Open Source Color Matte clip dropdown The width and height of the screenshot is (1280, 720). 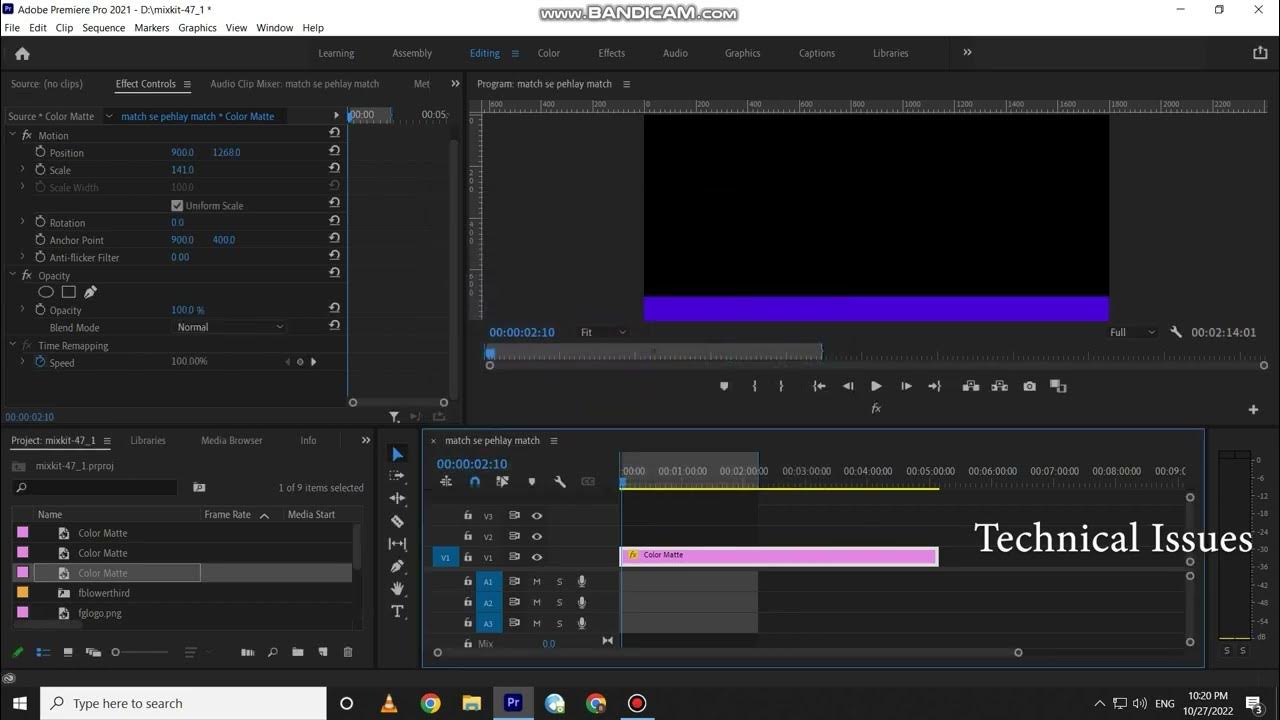109,116
